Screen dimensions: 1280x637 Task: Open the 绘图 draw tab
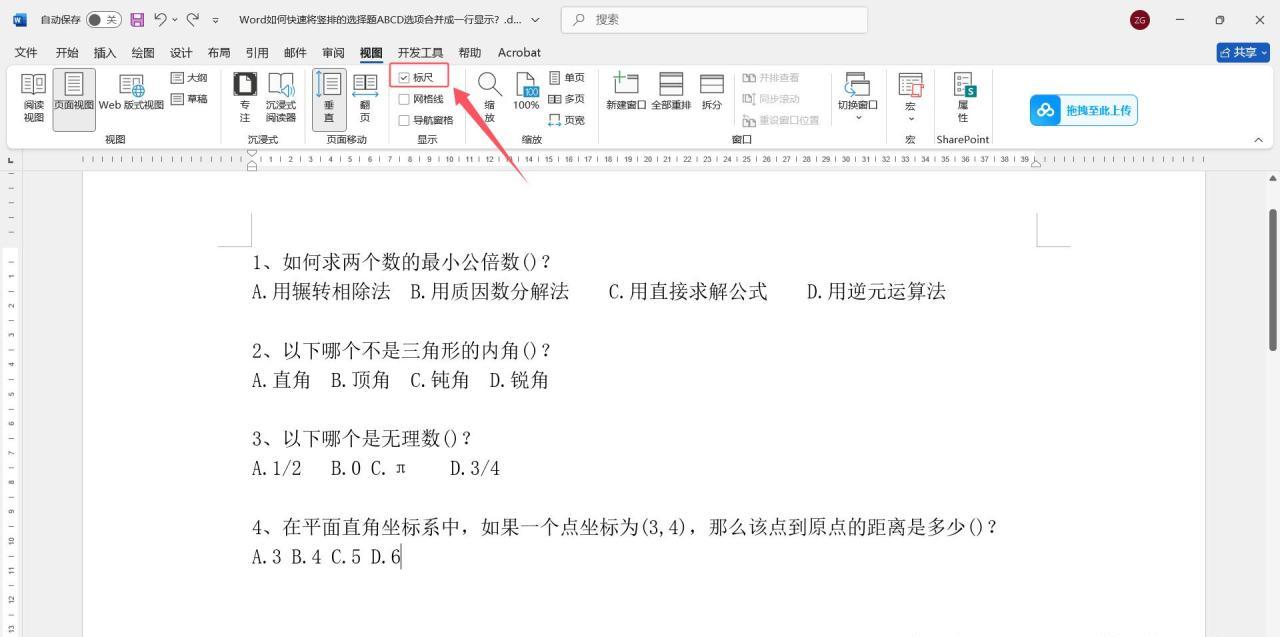pos(143,52)
